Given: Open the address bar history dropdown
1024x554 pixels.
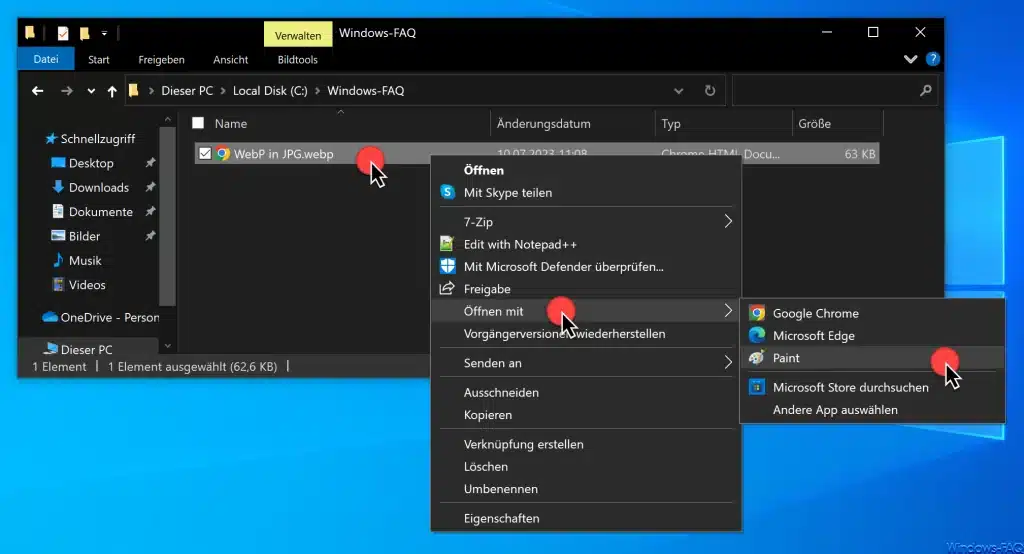Looking at the screenshot, I should click(x=679, y=91).
